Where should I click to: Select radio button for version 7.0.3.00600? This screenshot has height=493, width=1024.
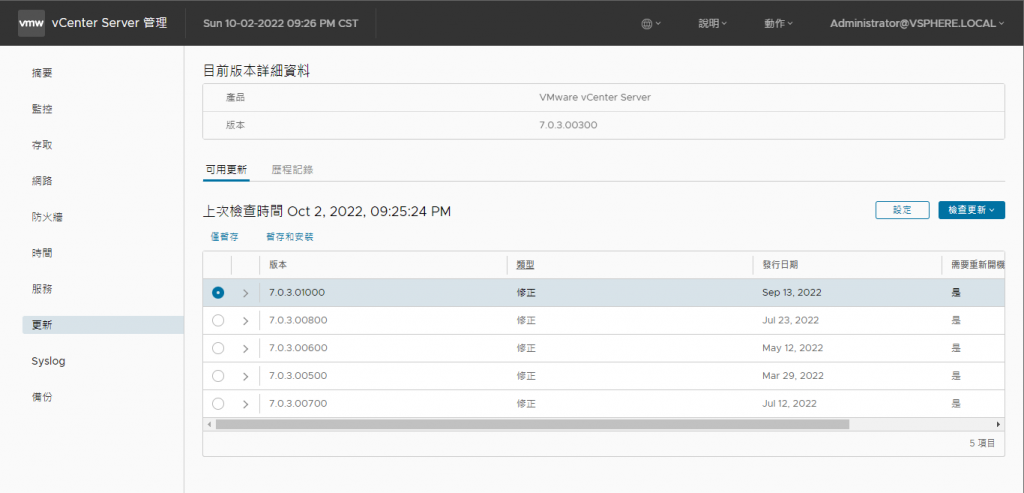(x=218, y=348)
